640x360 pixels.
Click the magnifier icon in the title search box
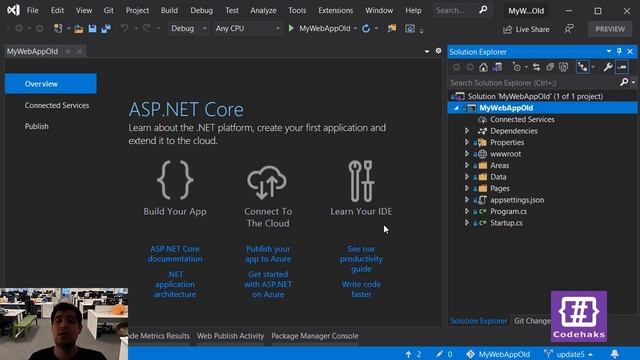point(483,10)
